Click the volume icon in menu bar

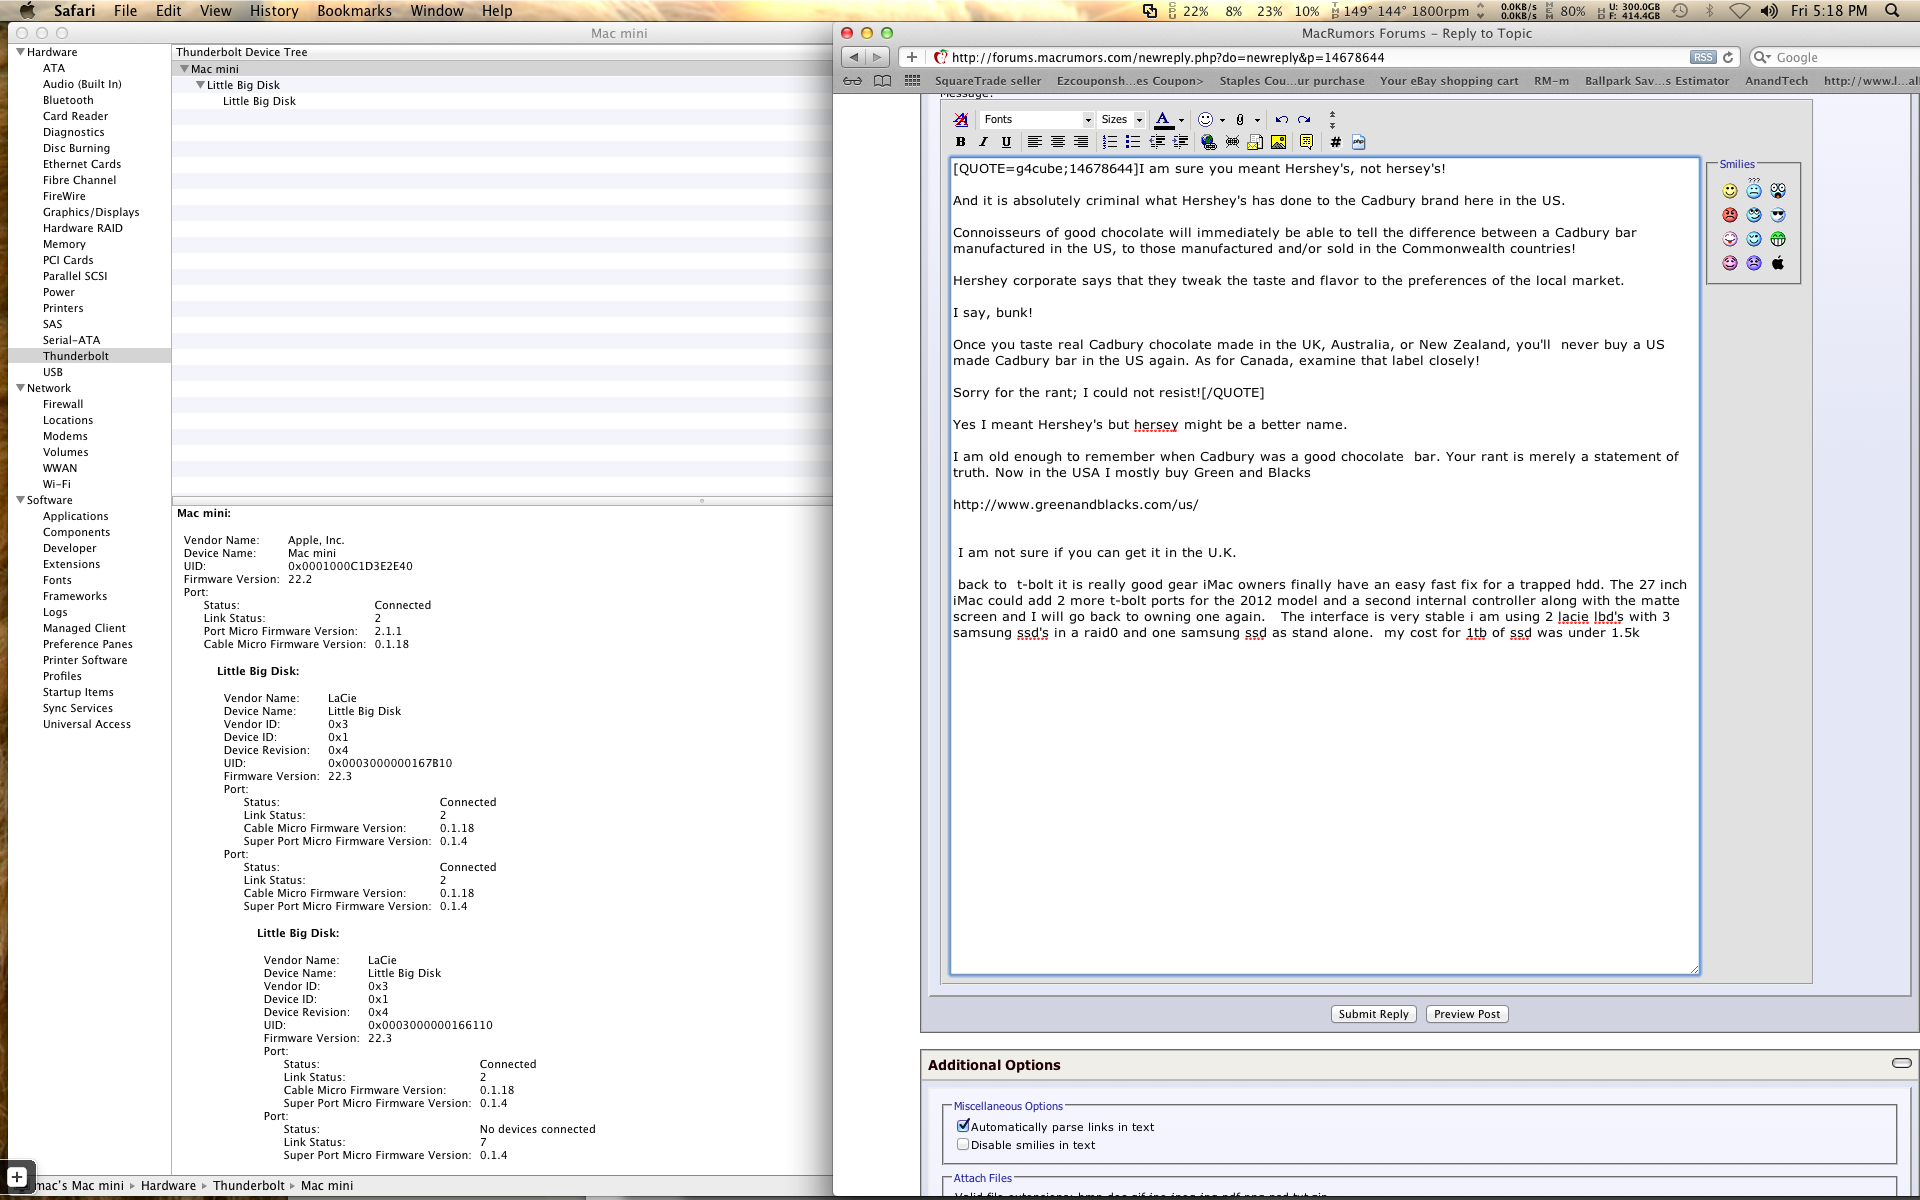tap(1769, 11)
